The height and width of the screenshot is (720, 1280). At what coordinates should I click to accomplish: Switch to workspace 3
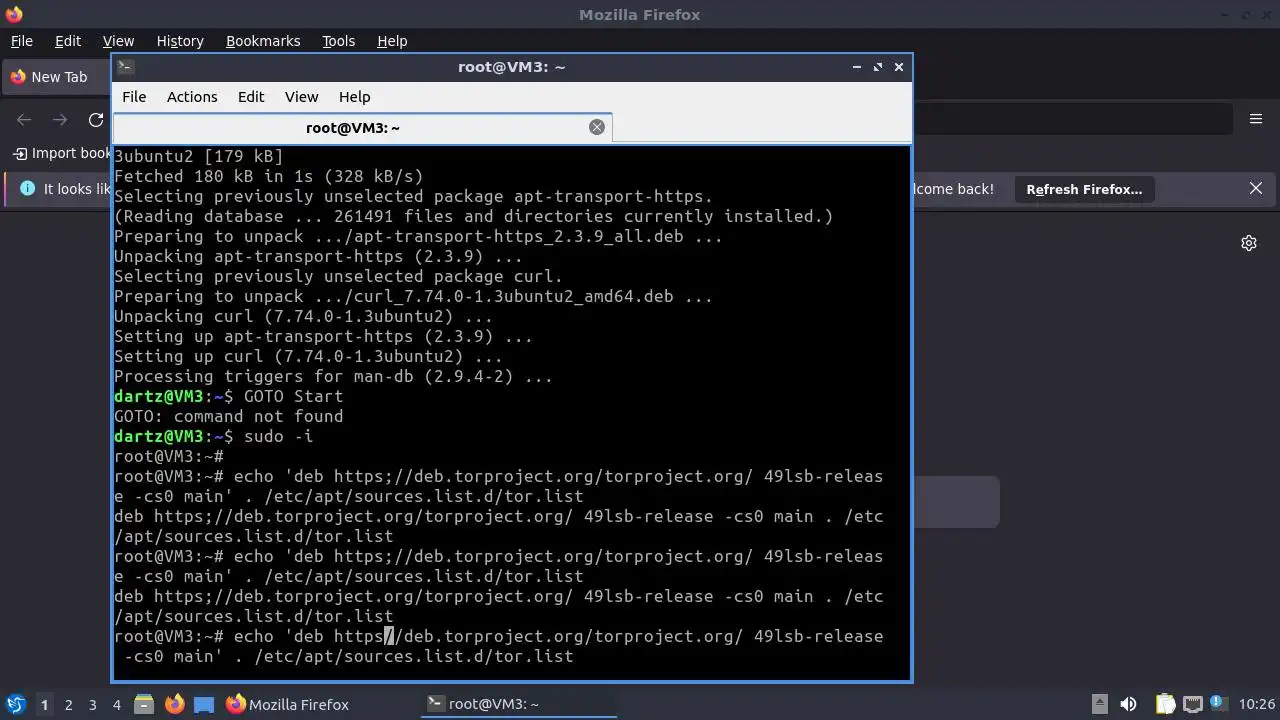coord(93,705)
